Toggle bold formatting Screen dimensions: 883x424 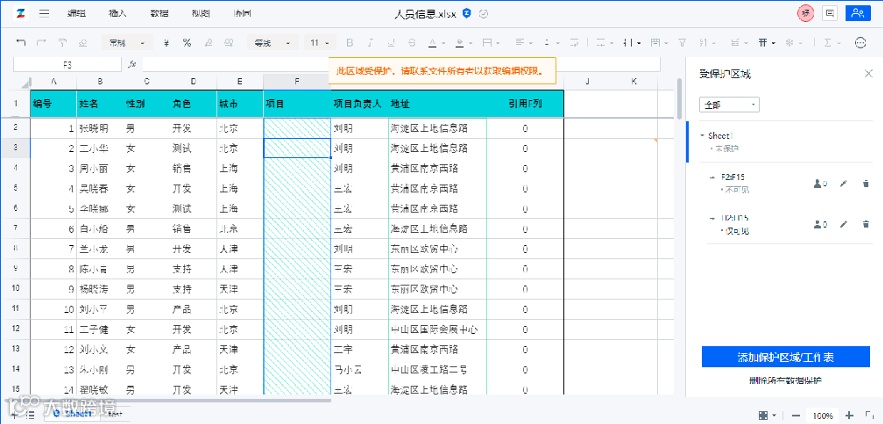click(x=350, y=43)
